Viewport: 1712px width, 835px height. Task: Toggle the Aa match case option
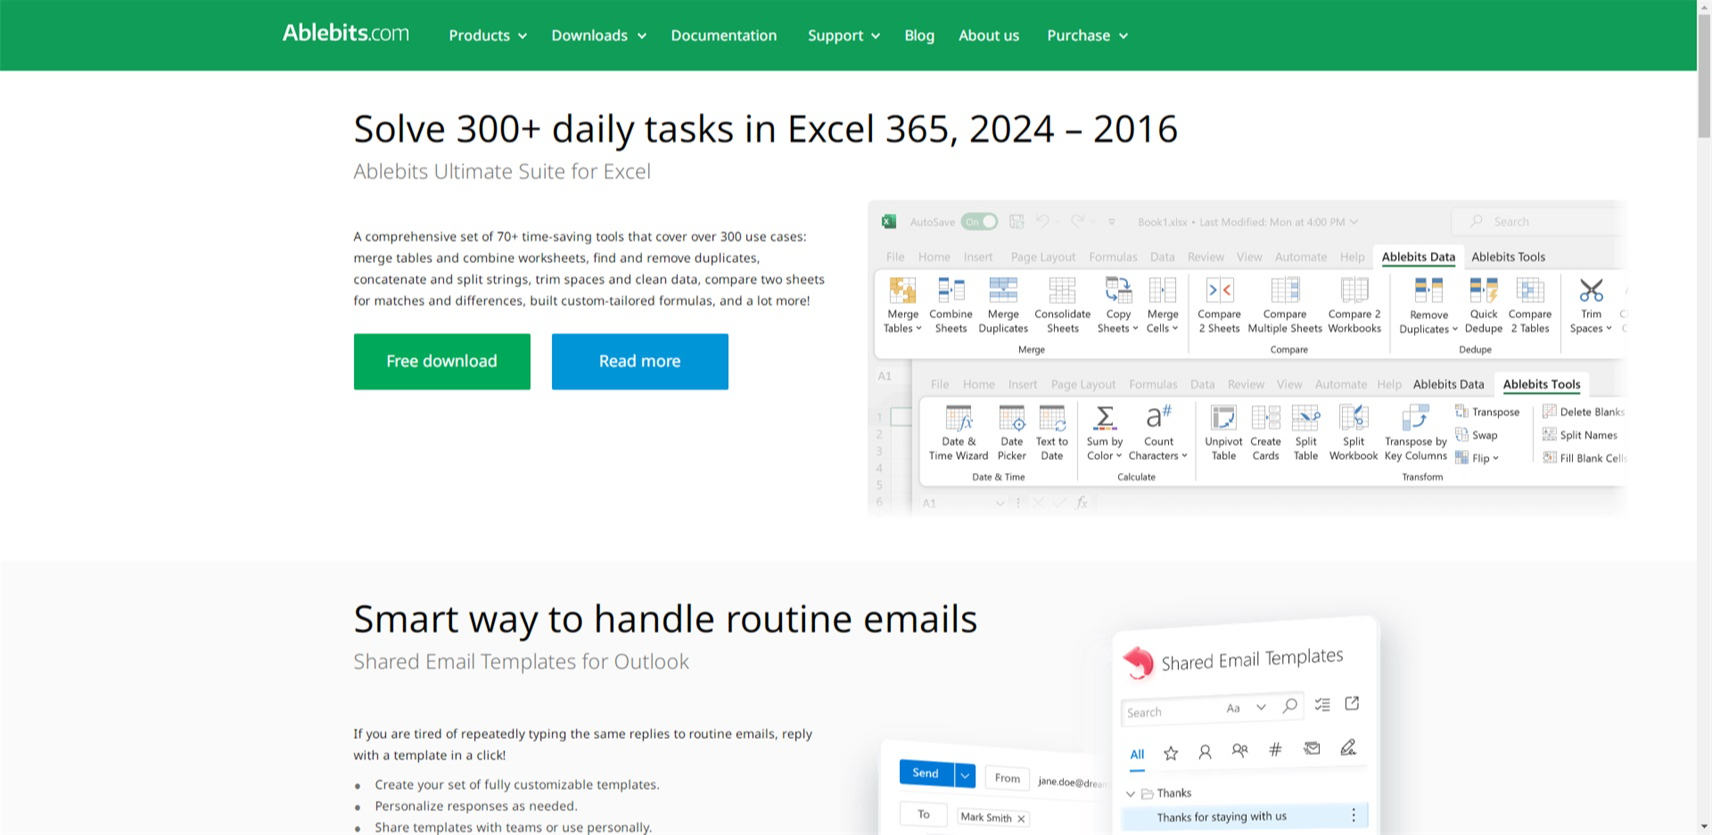point(1233,708)
